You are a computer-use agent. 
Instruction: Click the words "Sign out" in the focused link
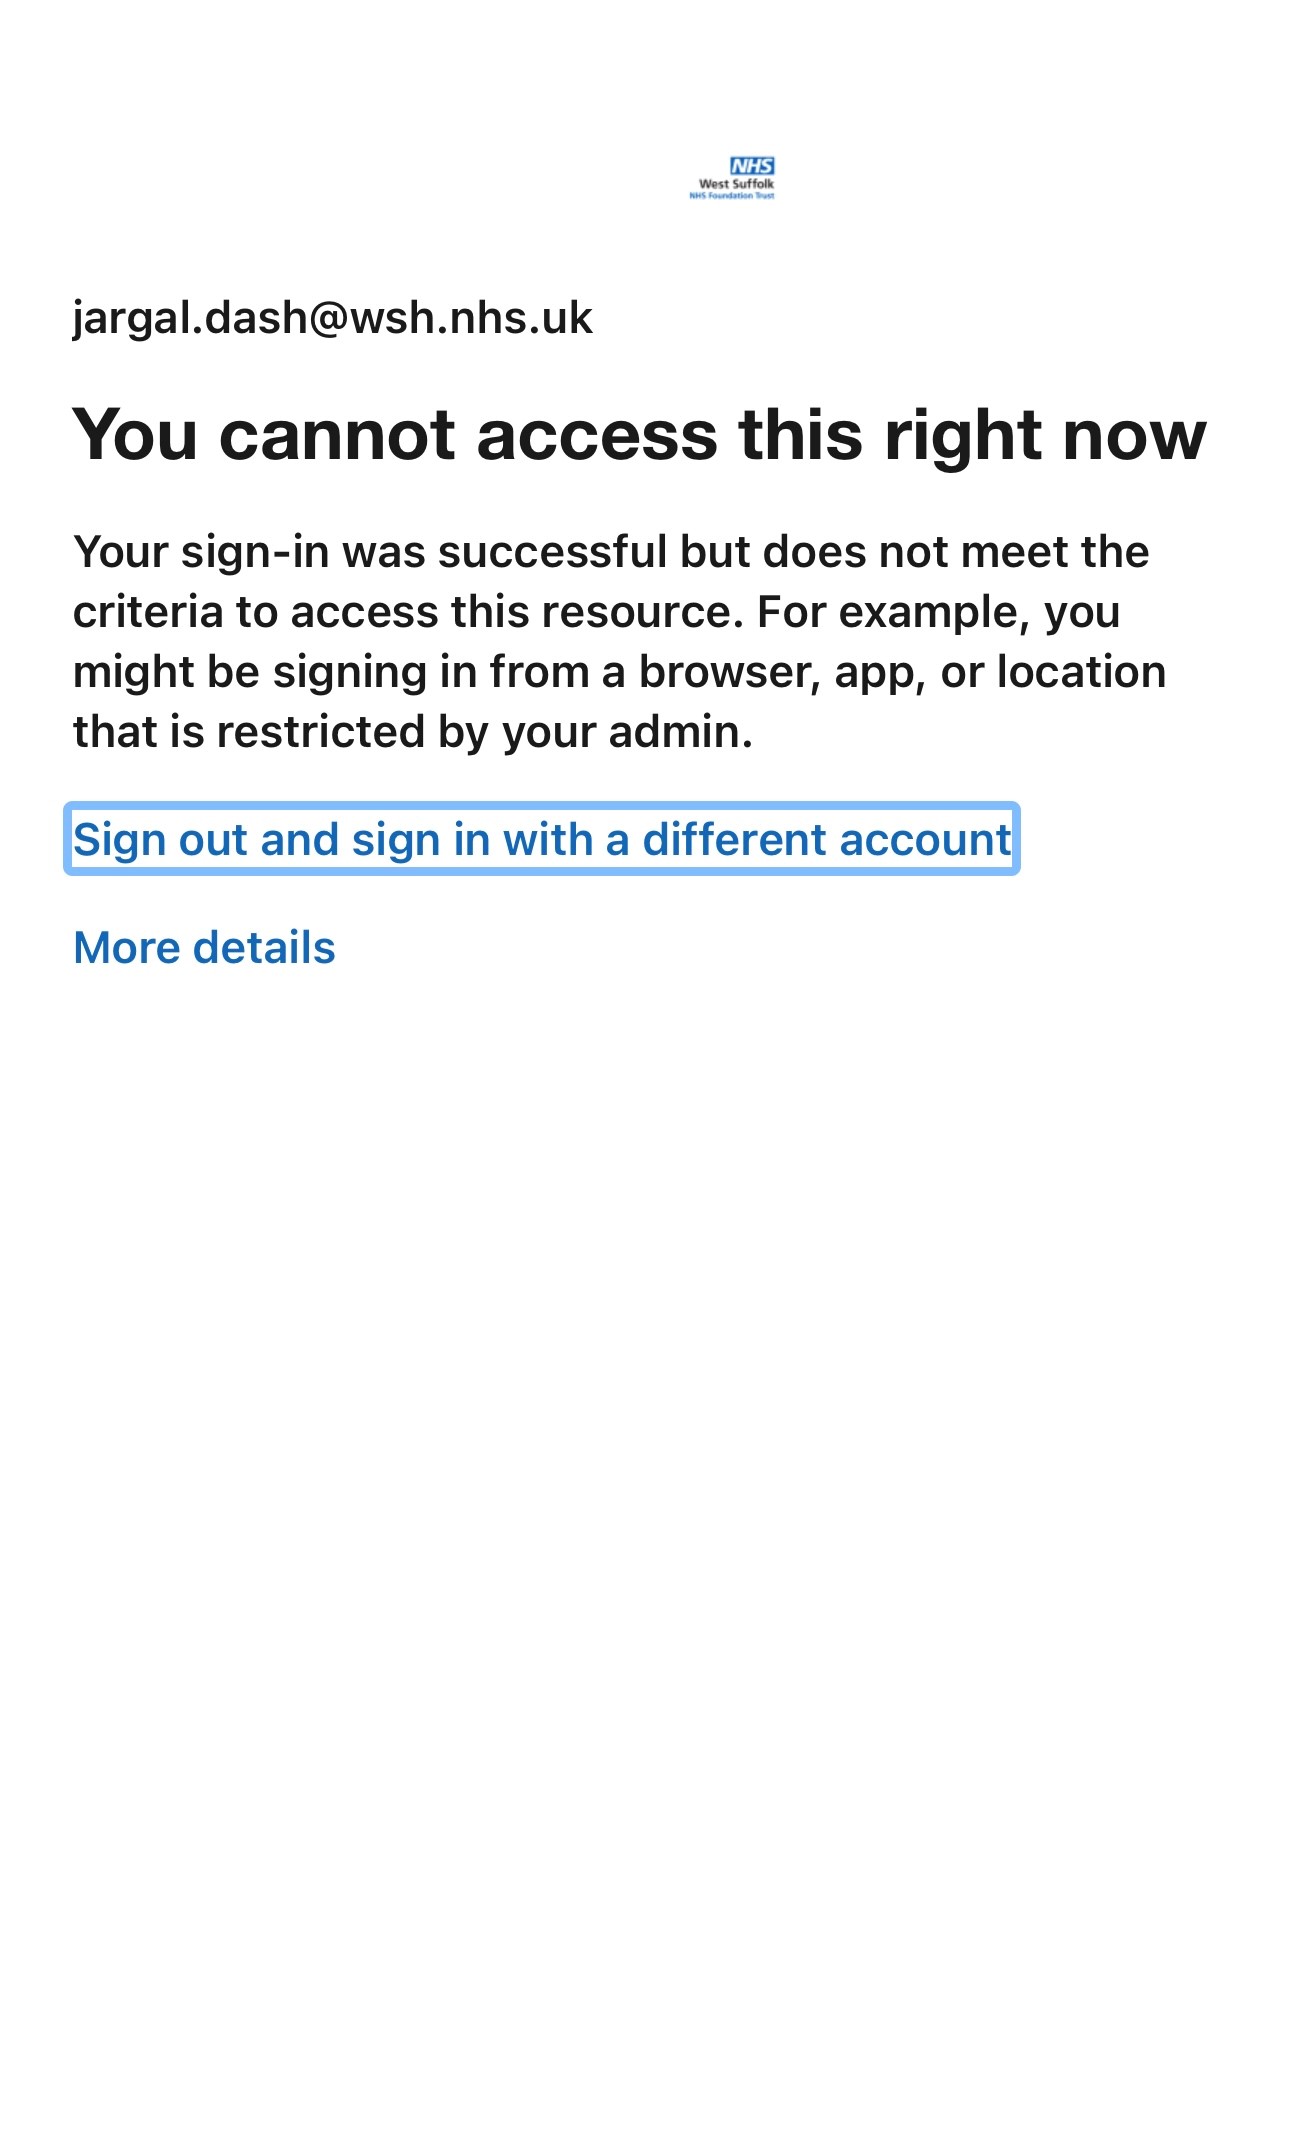159,839
